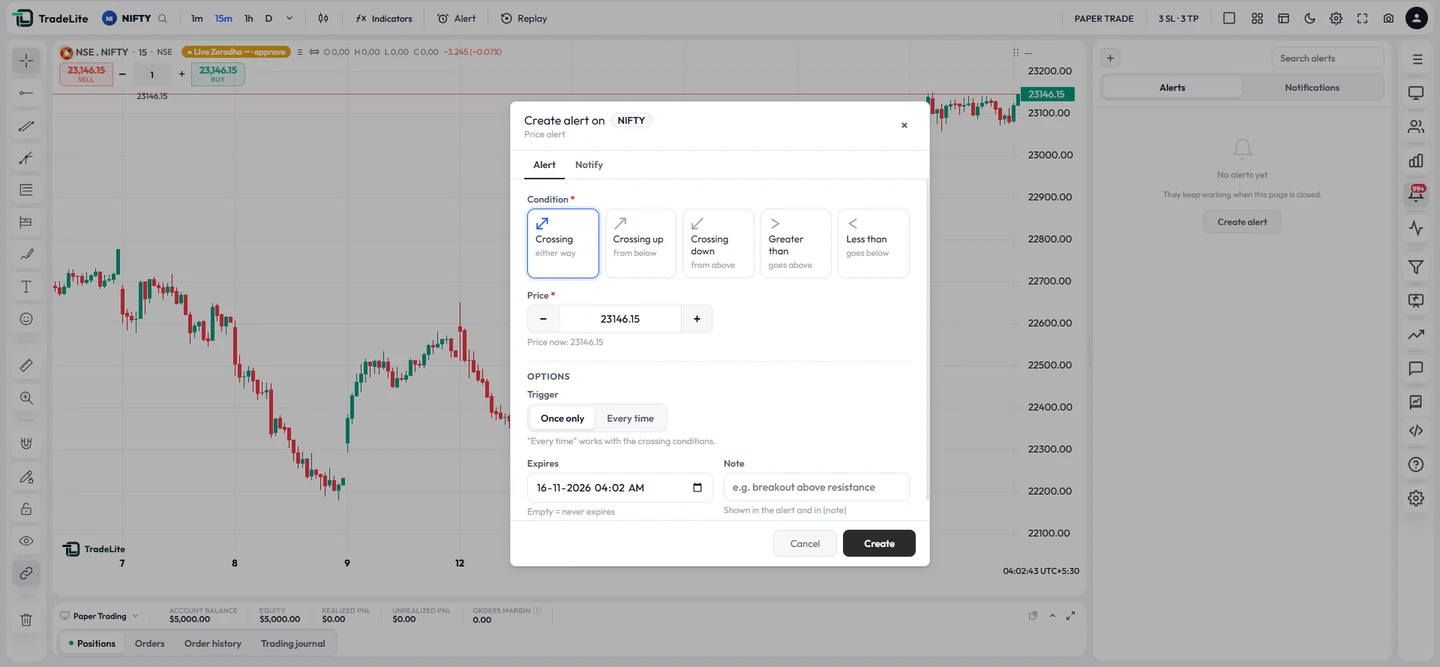This screenshot has height=667, width=1440.
Task: Maximize the bottom trading panel
Action: pos(1071,616)
